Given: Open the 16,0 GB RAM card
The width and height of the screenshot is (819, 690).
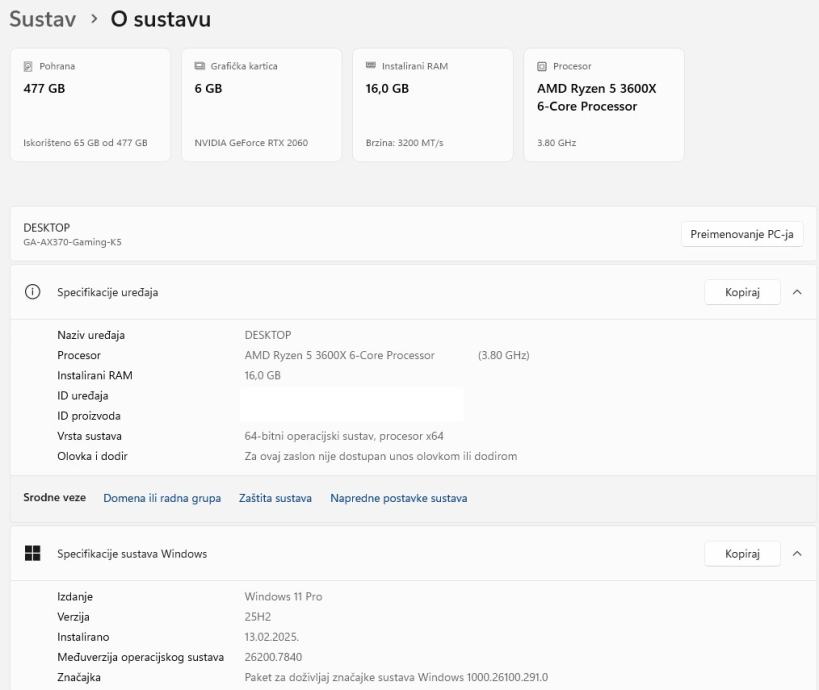Looking at the screenshot, I should pos(433,105).
